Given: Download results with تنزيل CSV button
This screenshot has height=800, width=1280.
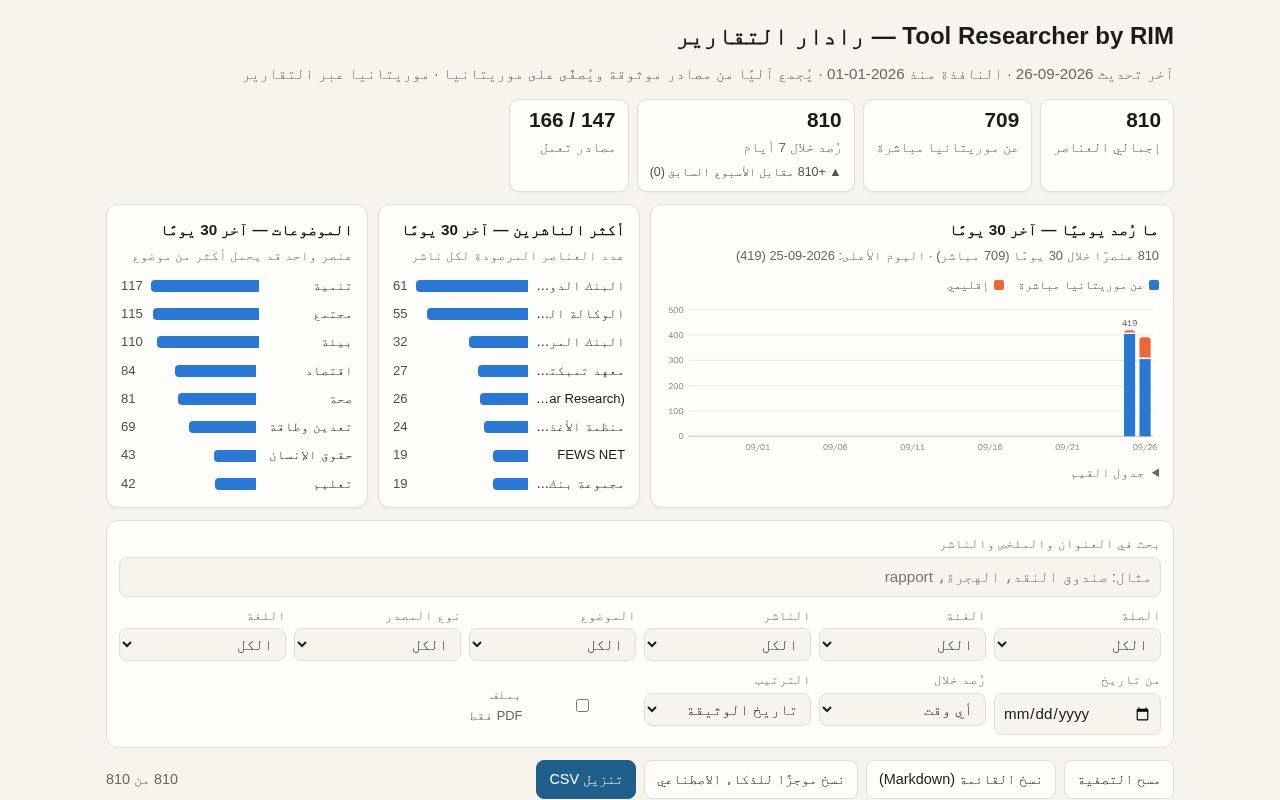Looking at the screenshot, I should (586, 779).
